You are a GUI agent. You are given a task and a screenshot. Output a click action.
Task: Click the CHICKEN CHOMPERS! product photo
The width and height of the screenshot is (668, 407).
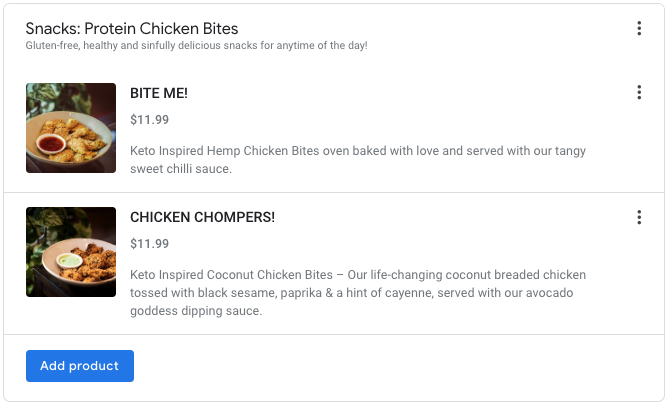point(71,252)
